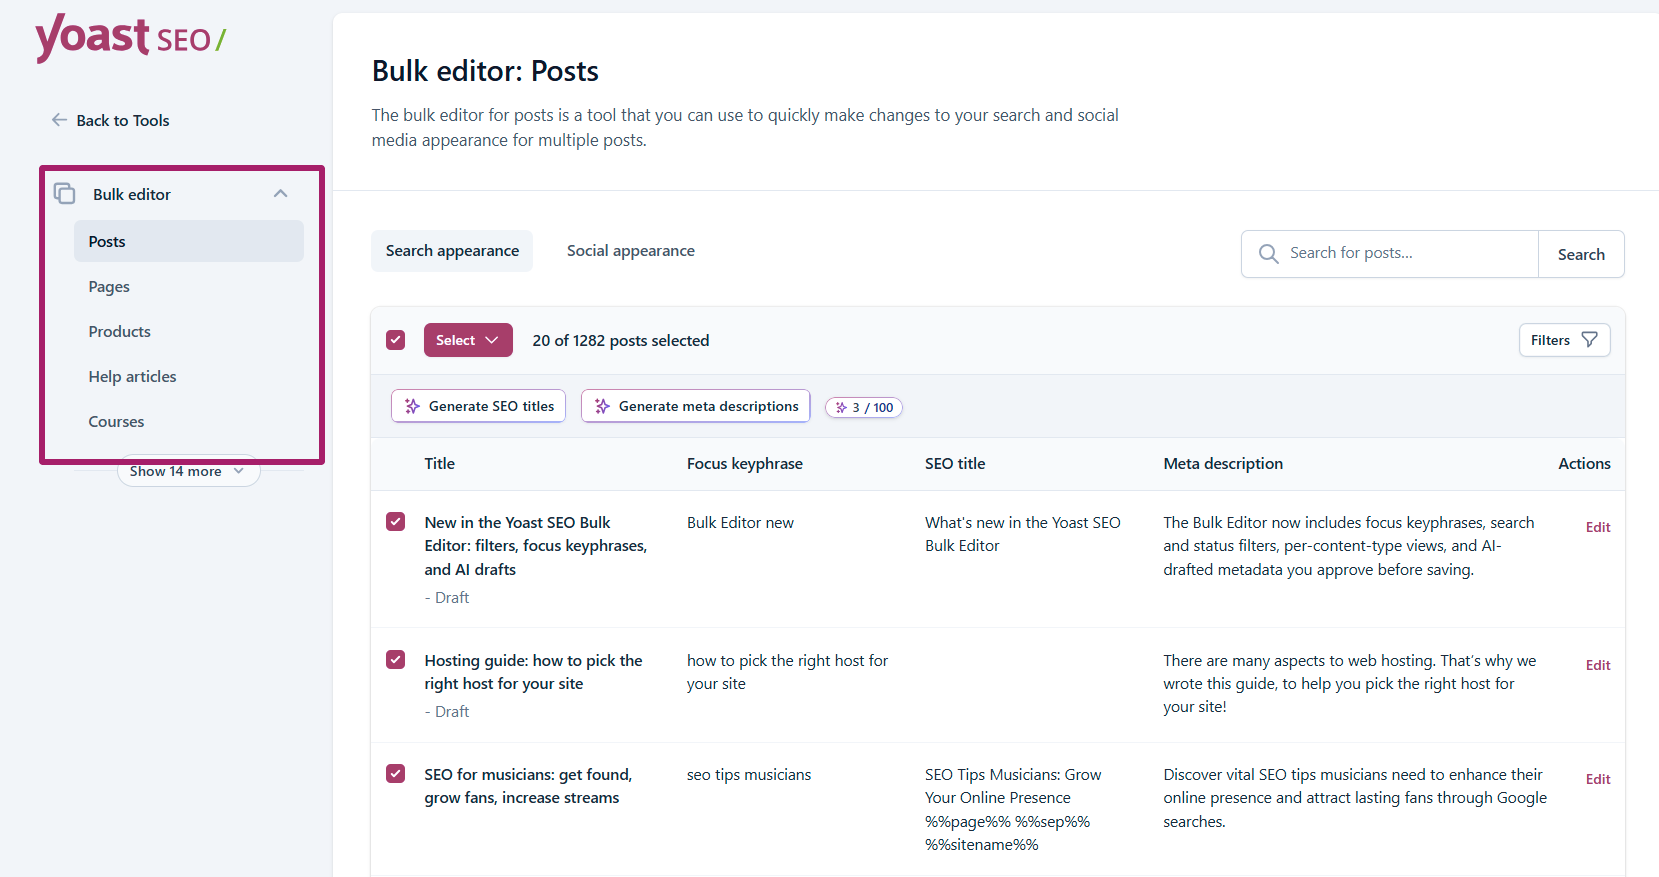The image size is (1659, 877).
Task: Click the SEO title column header
Action: [x=955, y=464]
